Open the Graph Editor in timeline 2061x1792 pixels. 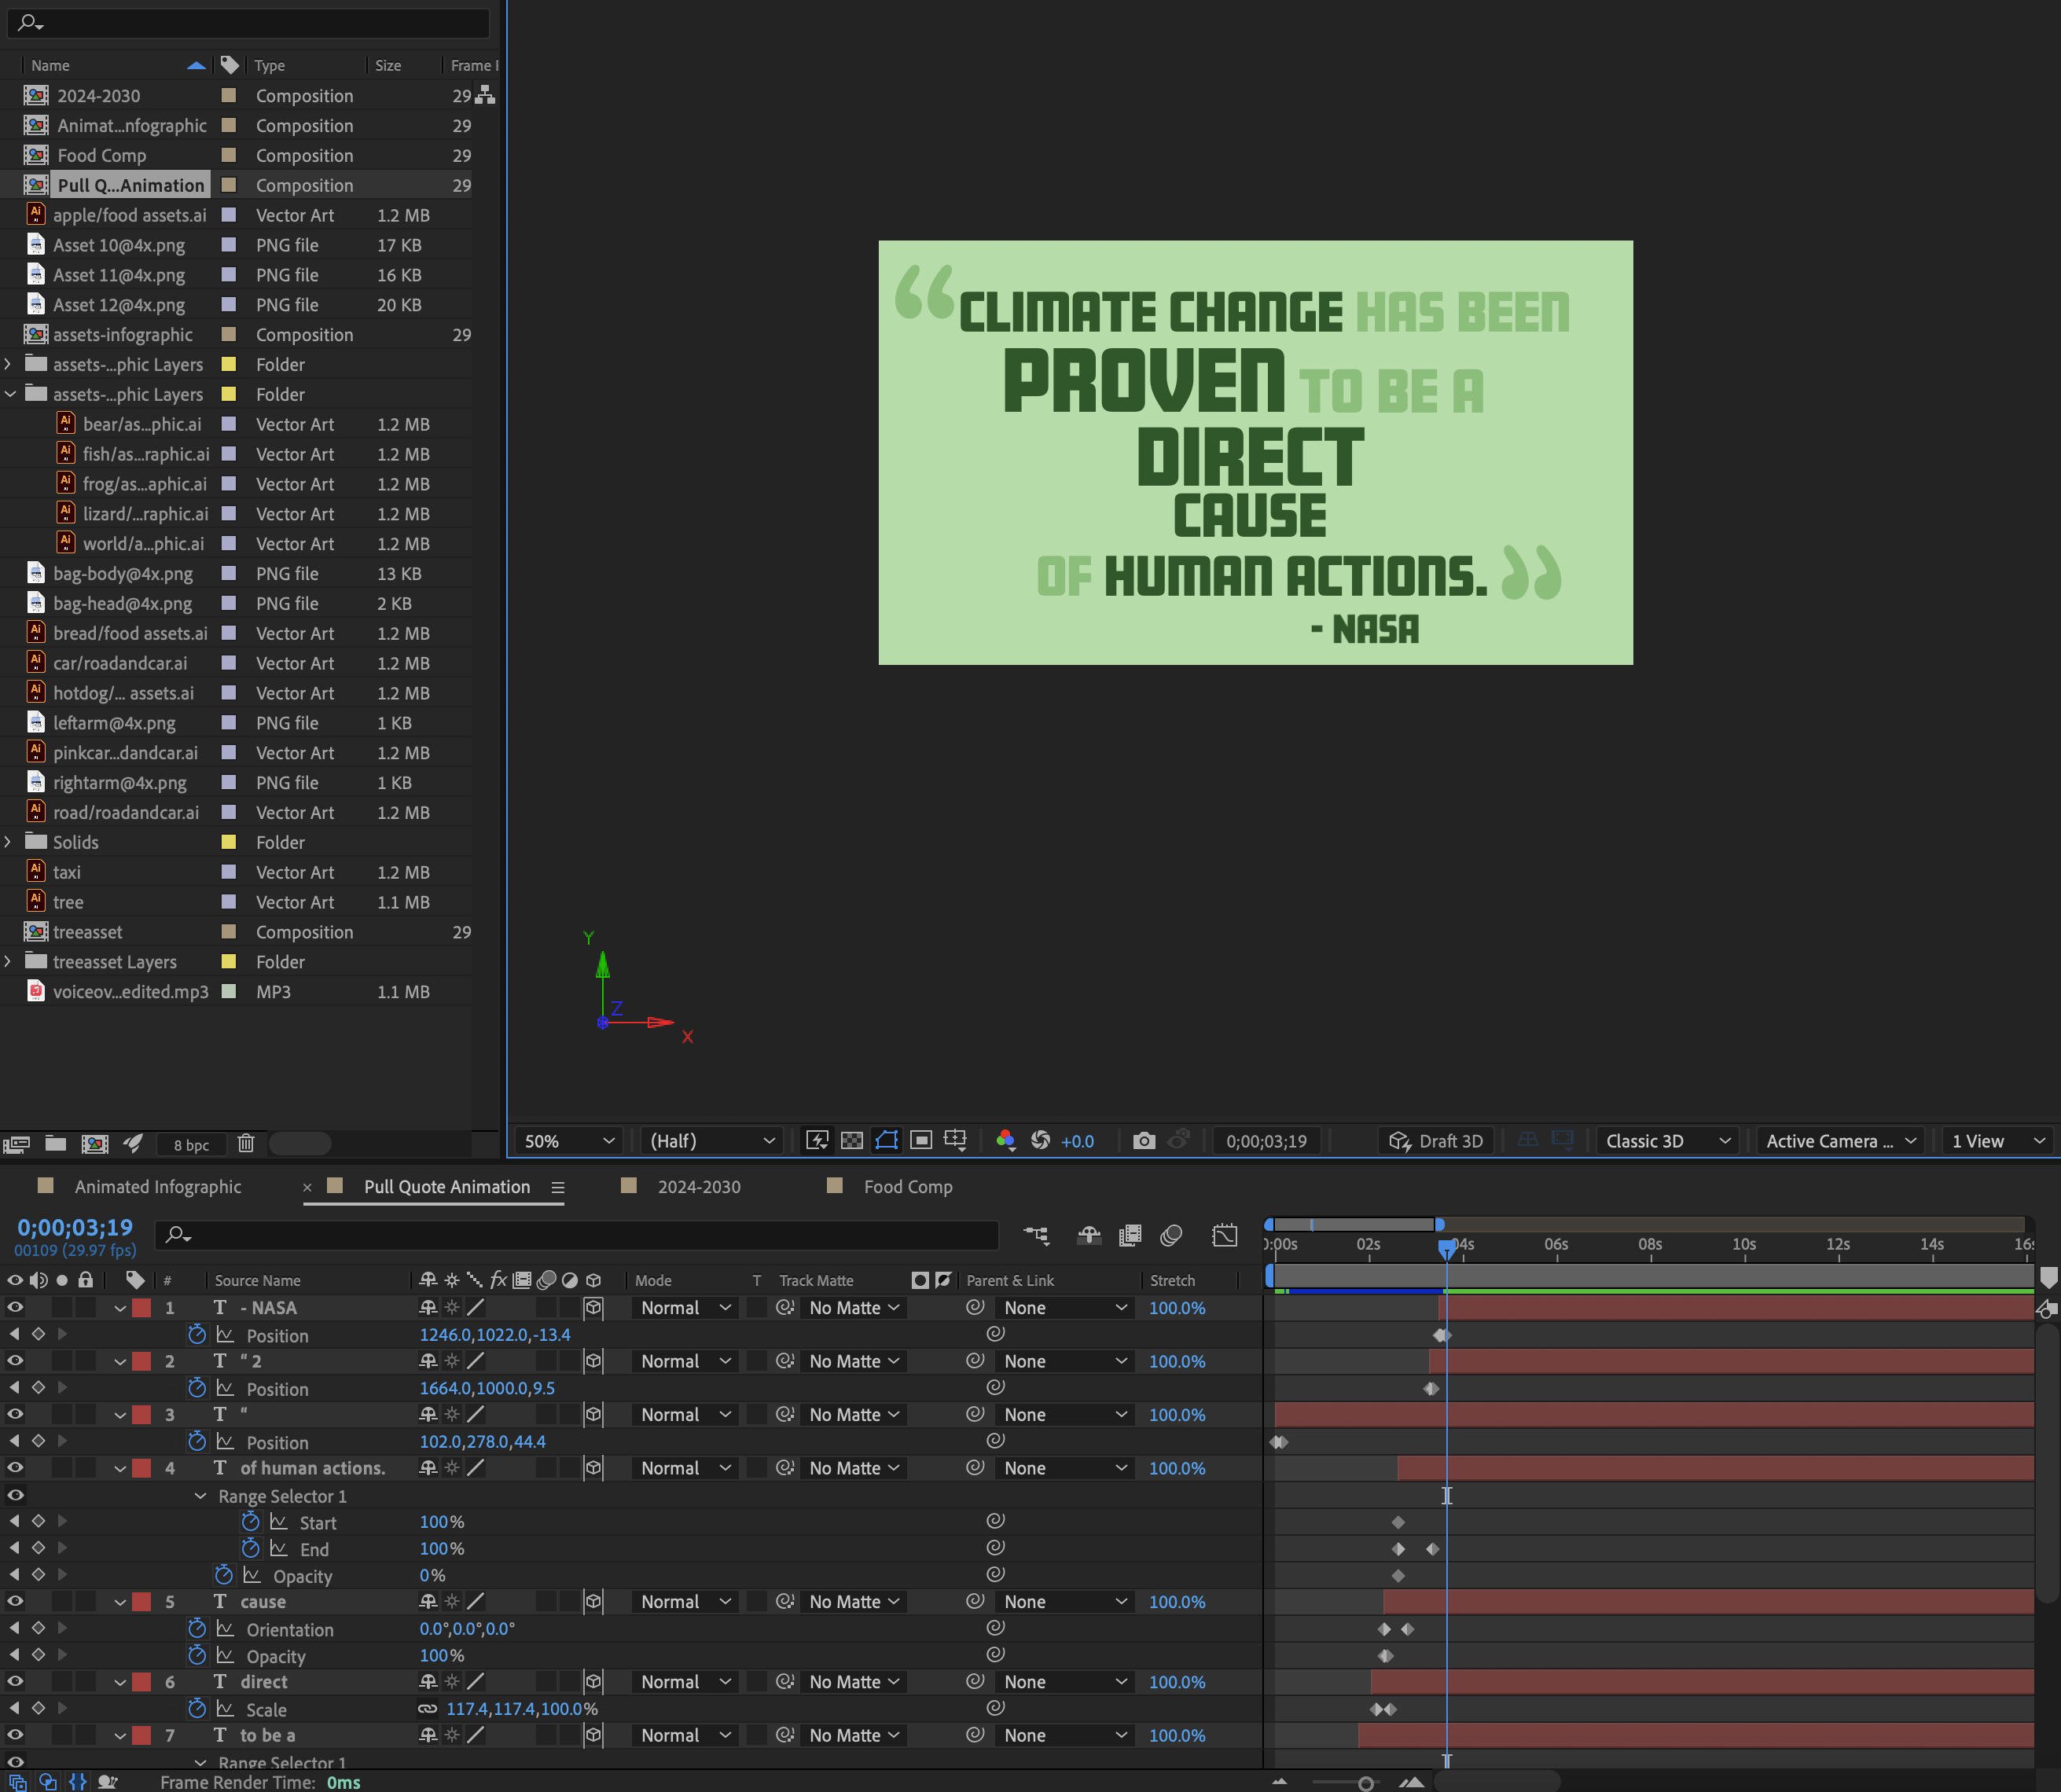1224,1236
